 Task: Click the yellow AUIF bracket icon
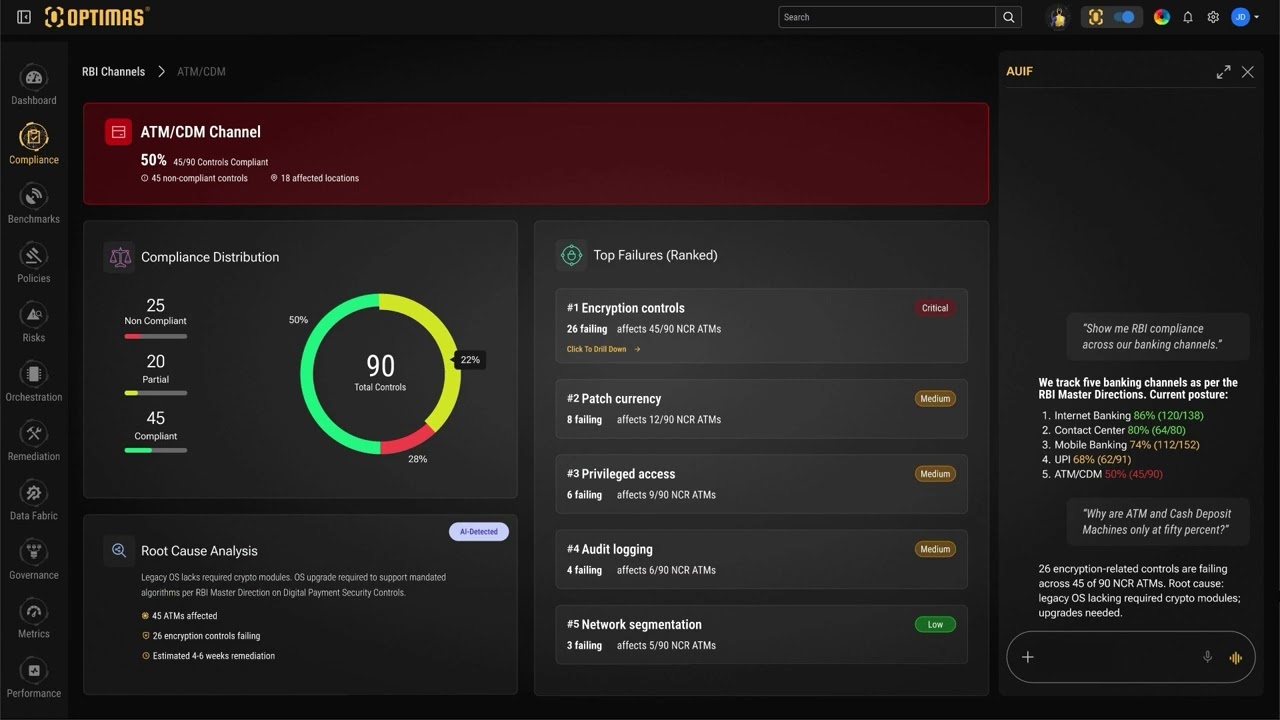tap(1096, 17)
